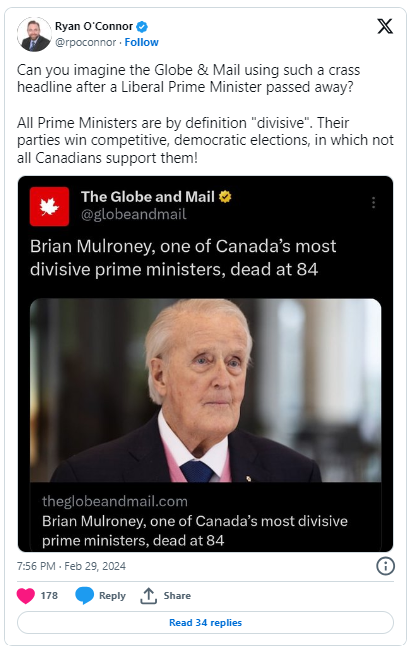Click the X logo icon
410x647 pixels.
pos(385,26)
